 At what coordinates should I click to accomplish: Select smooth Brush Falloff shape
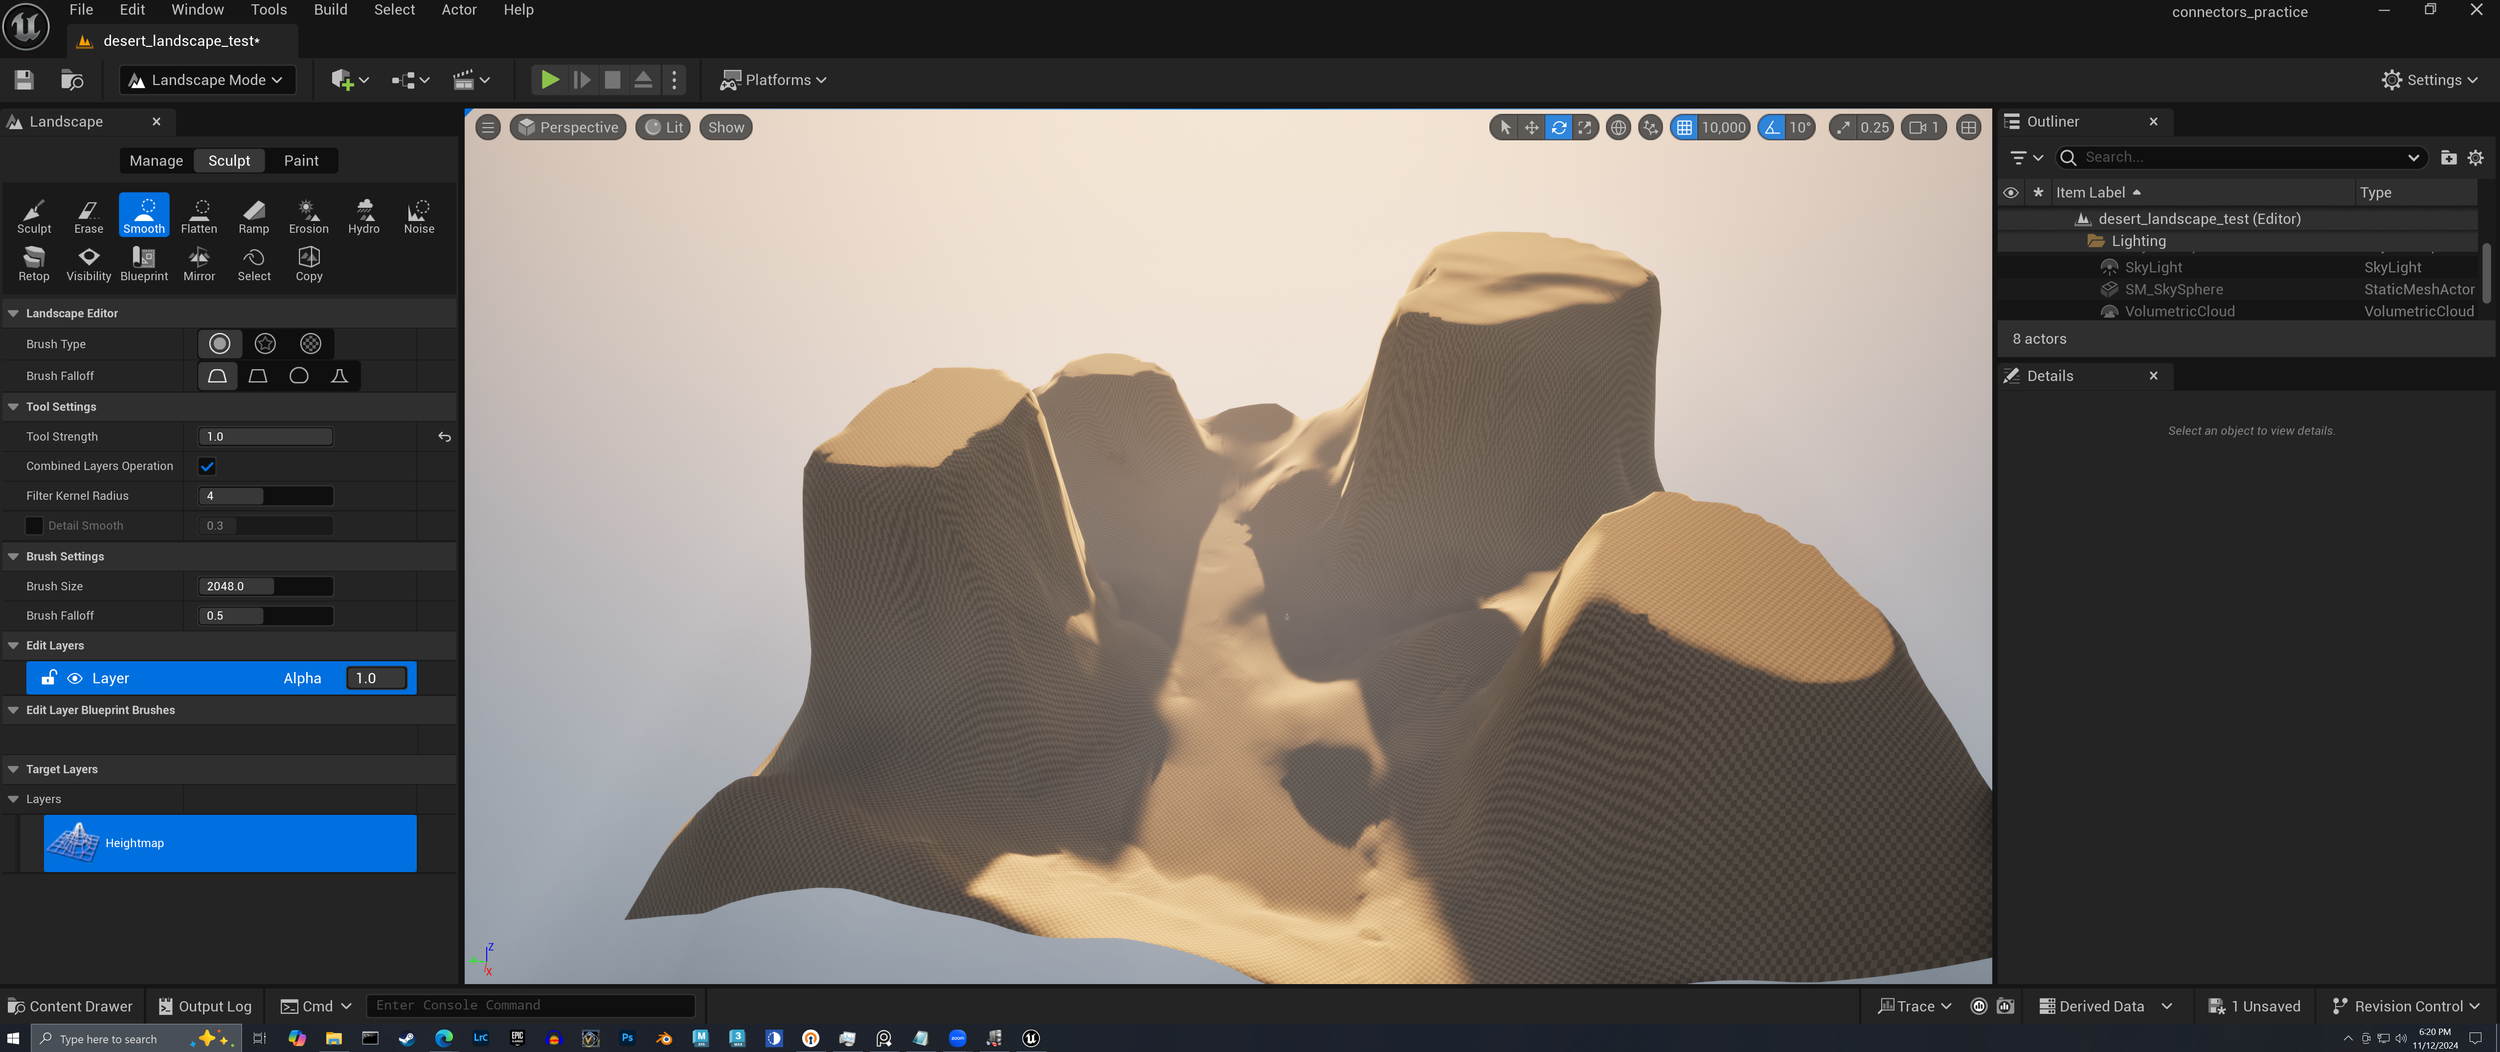[217, 376]
